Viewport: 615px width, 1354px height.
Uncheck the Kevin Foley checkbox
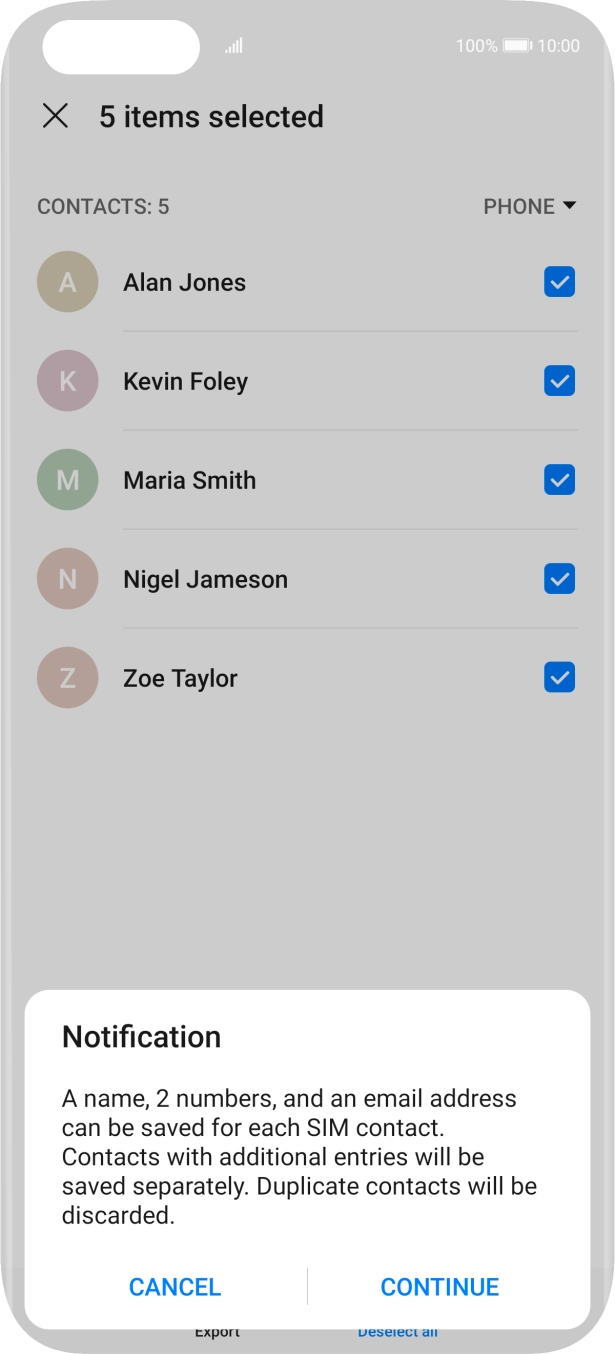click(x=559, y=381)
